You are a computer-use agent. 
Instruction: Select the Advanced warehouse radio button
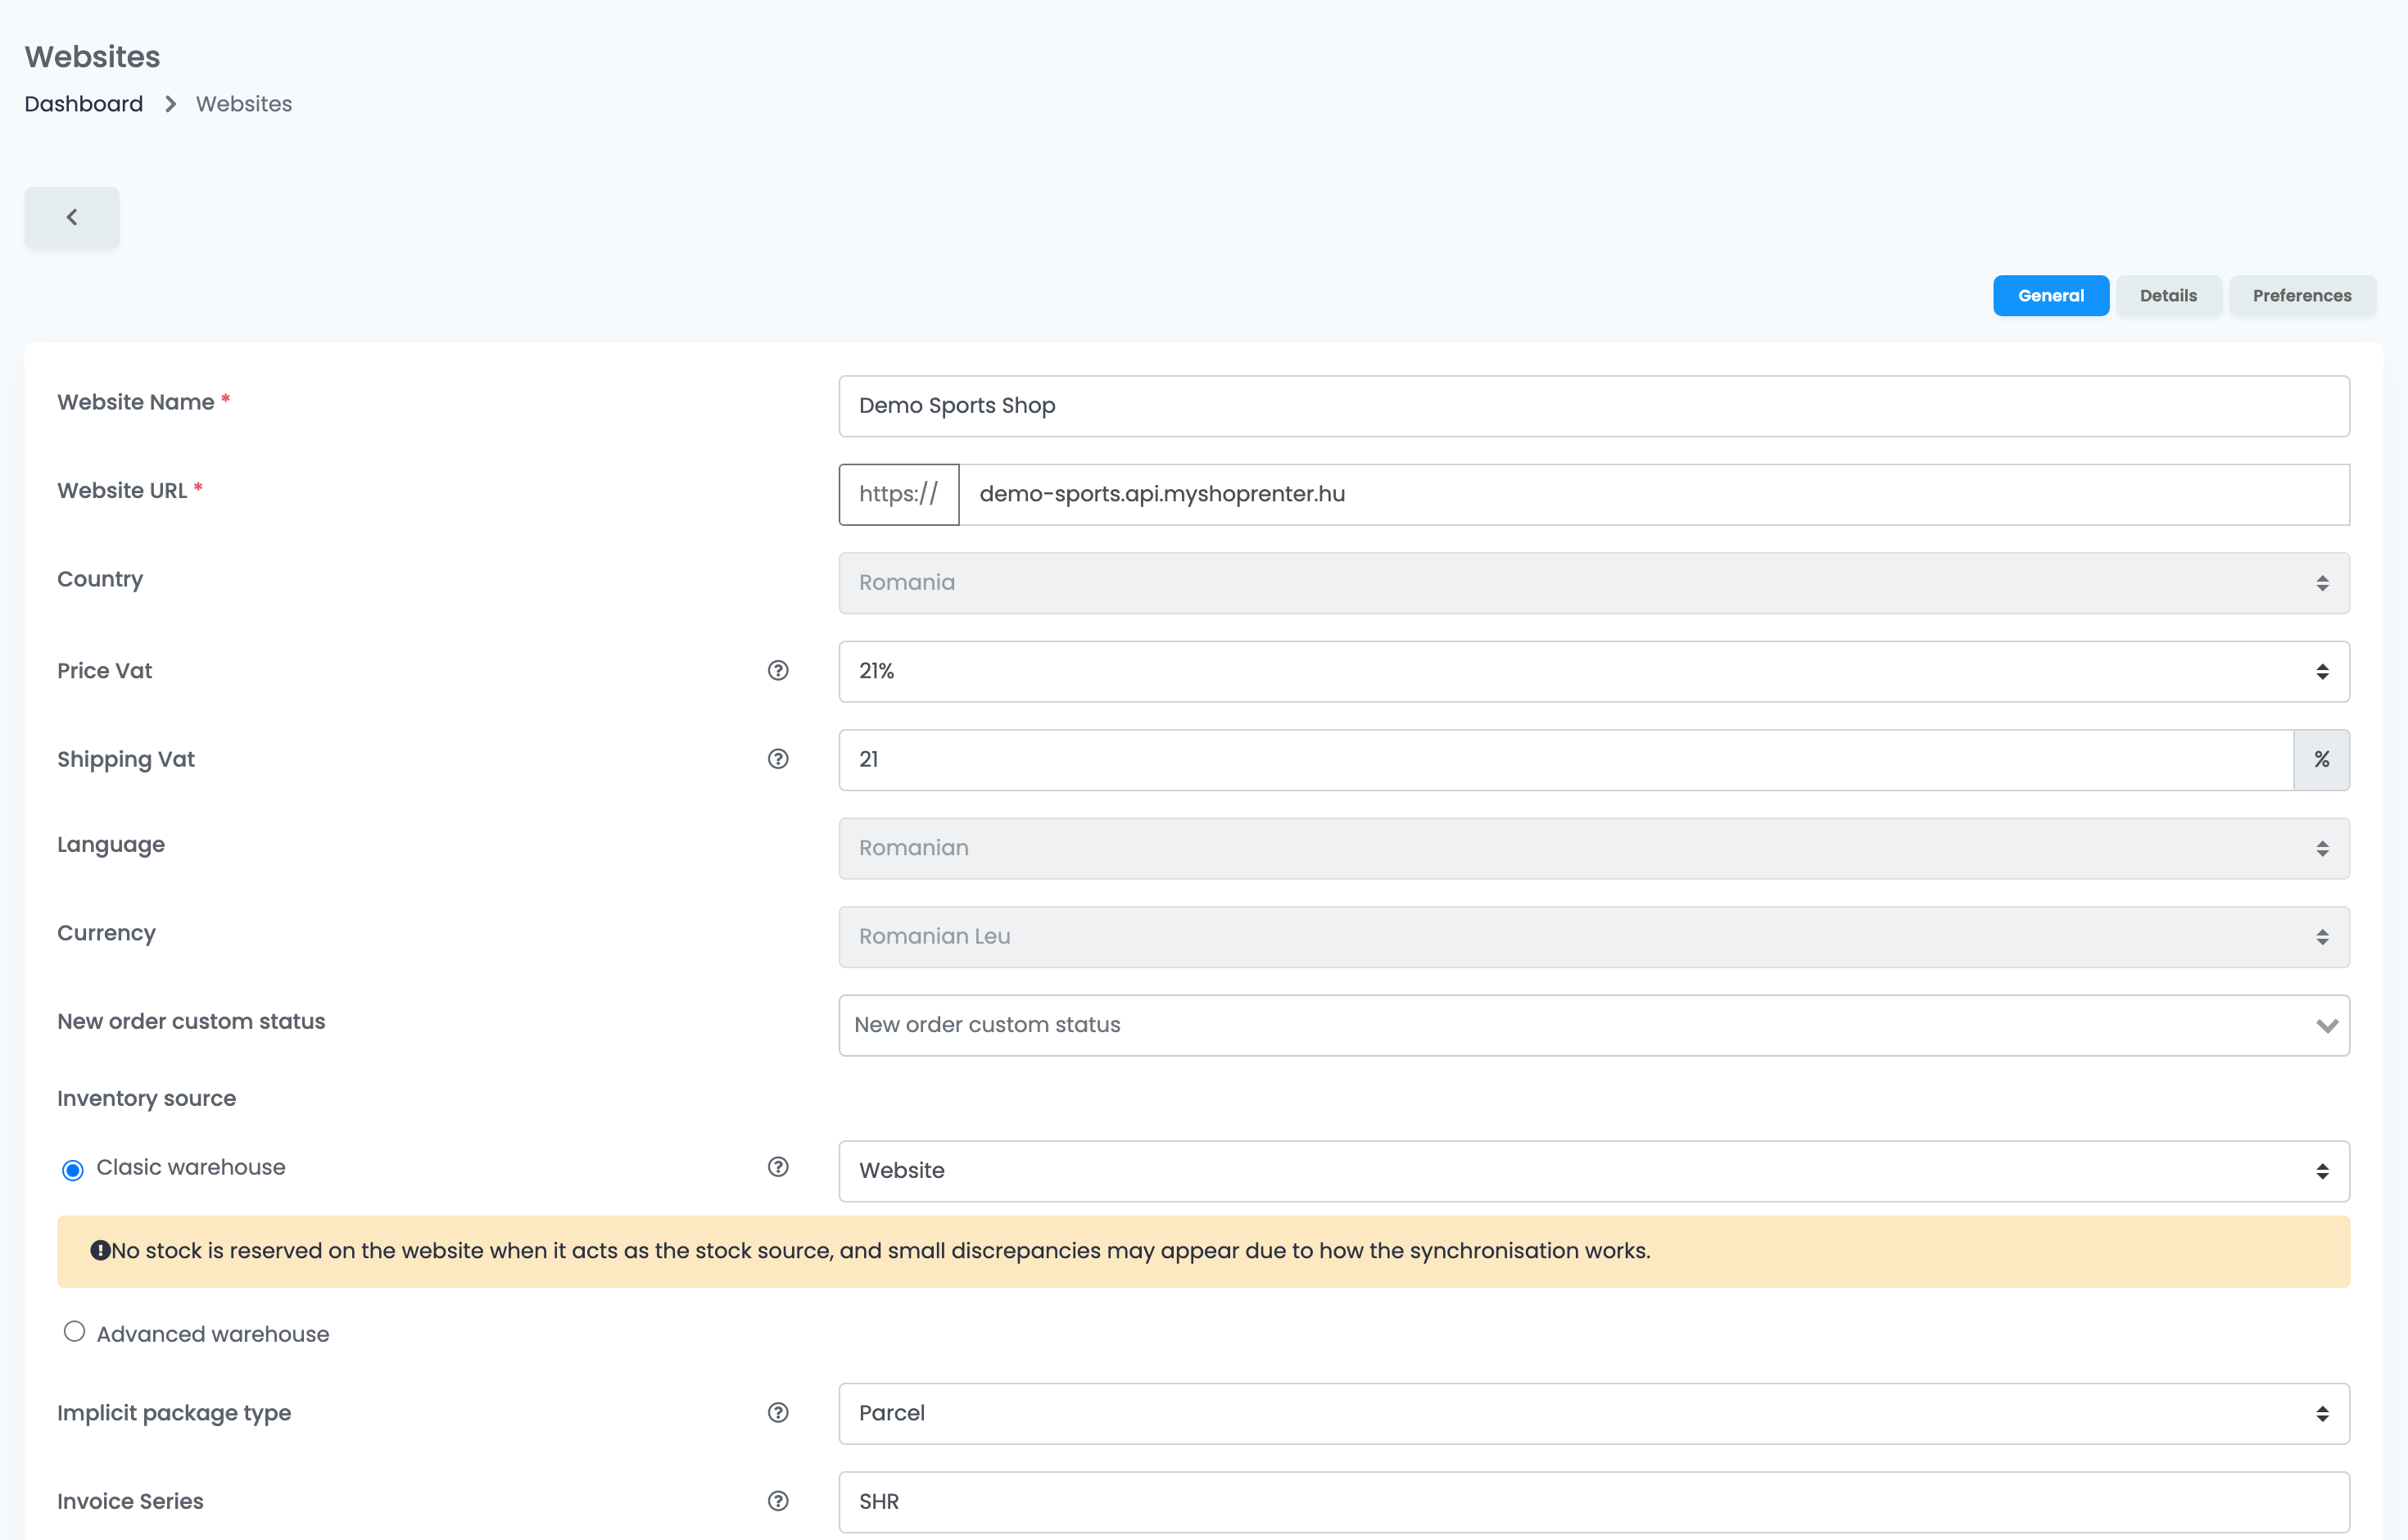(x=74, y=1332)
